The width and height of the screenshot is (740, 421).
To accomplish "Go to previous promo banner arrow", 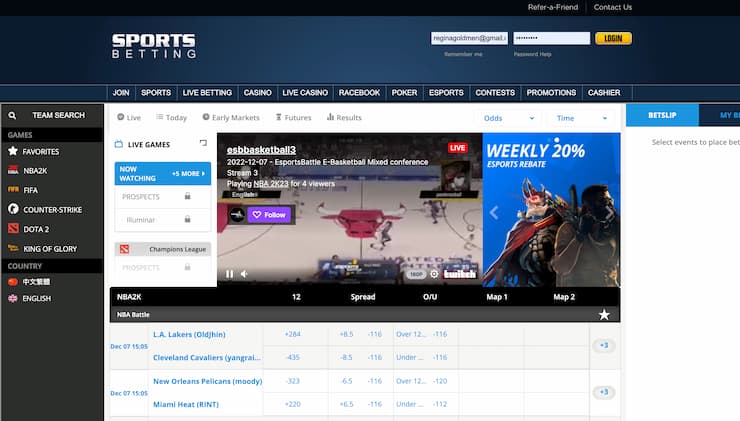I will pos(494,212).
